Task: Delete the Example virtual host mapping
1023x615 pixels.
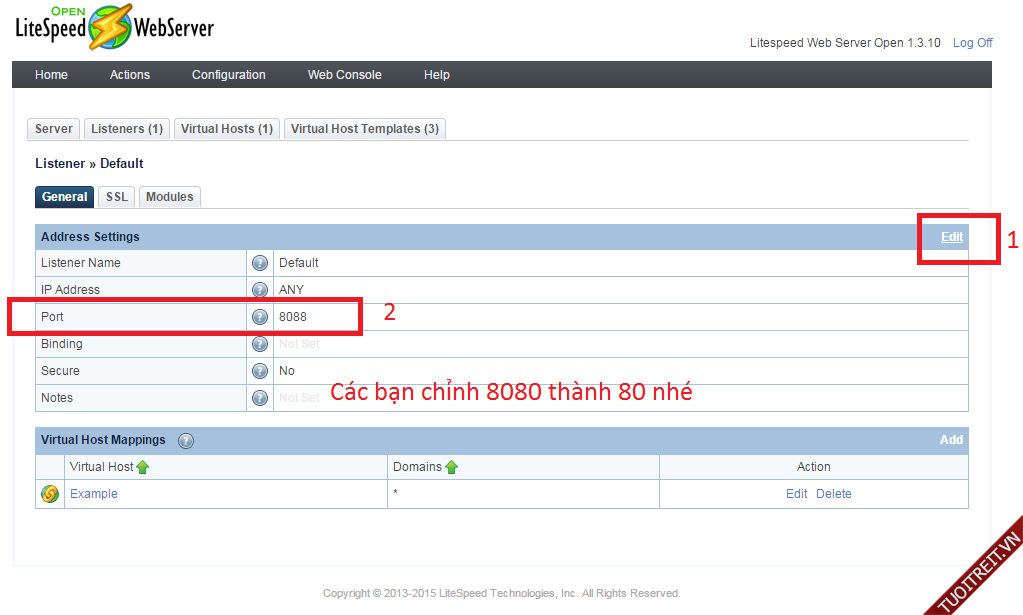Action: pos(834,494)
